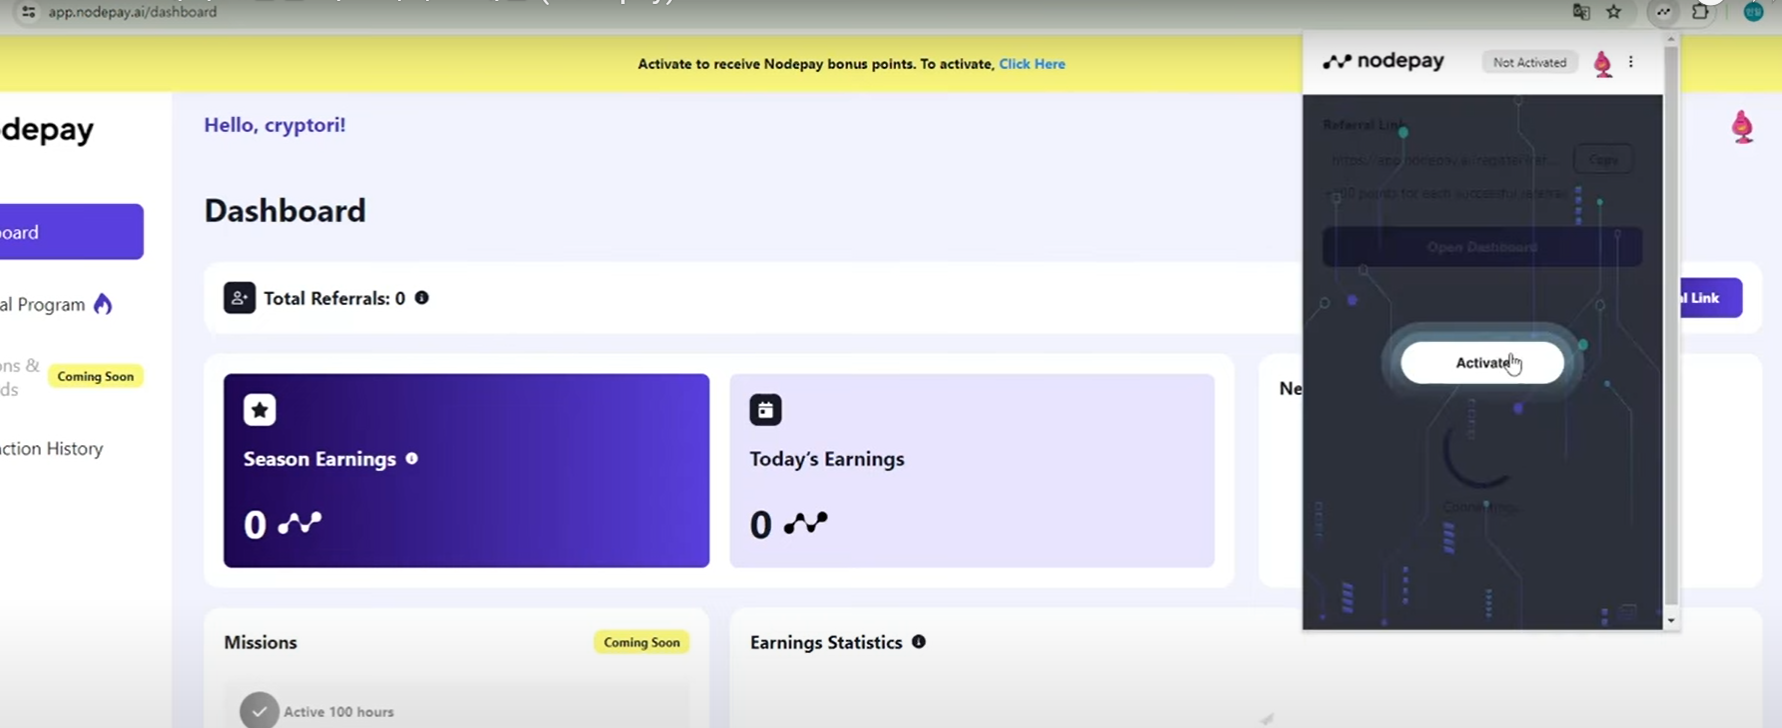1782x728 pixels.
Task: Click the dimmed Open Dashboard button in popup
Action: (1482, 247)
